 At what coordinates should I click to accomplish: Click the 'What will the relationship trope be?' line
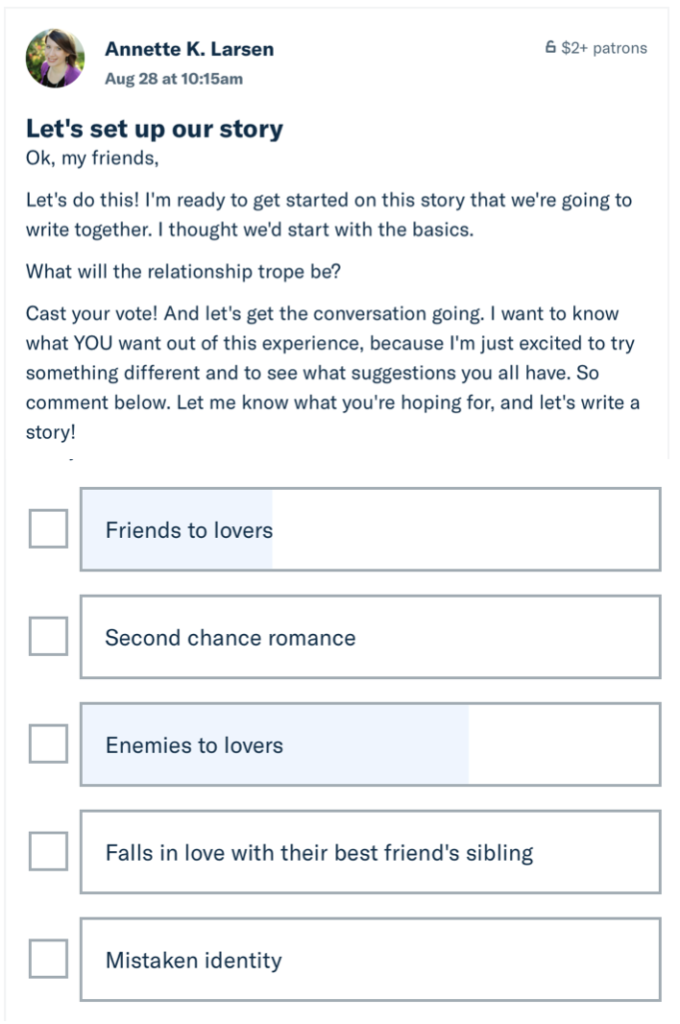tap(183, 271)
